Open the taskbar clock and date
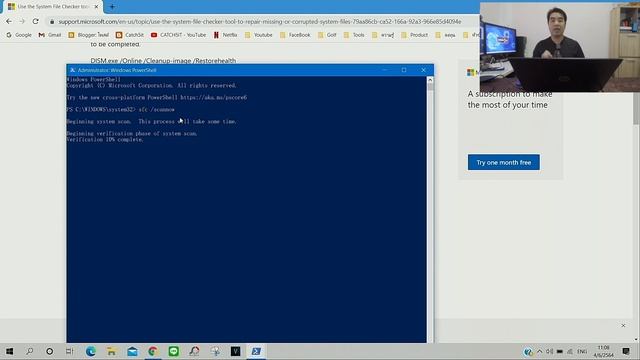 [604, 351]
